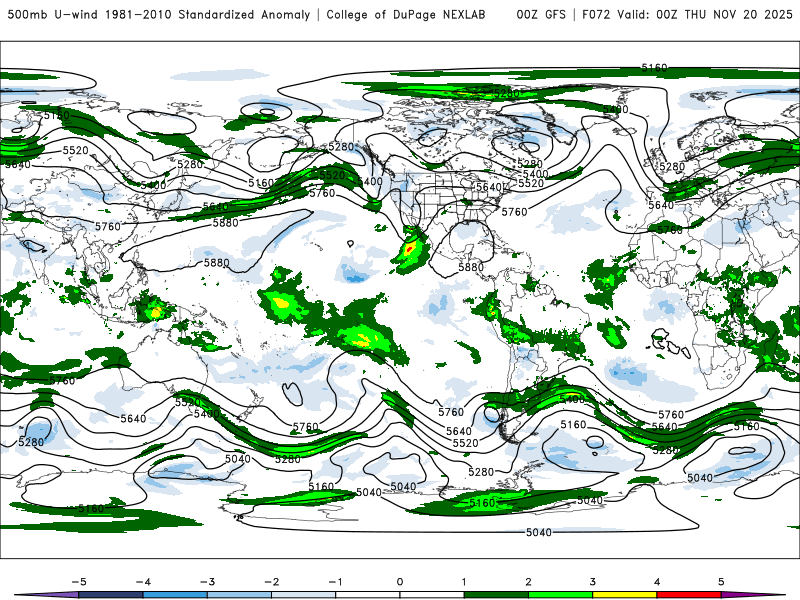Select the red 4 to 5 colorbar segment

pos(689,595)
